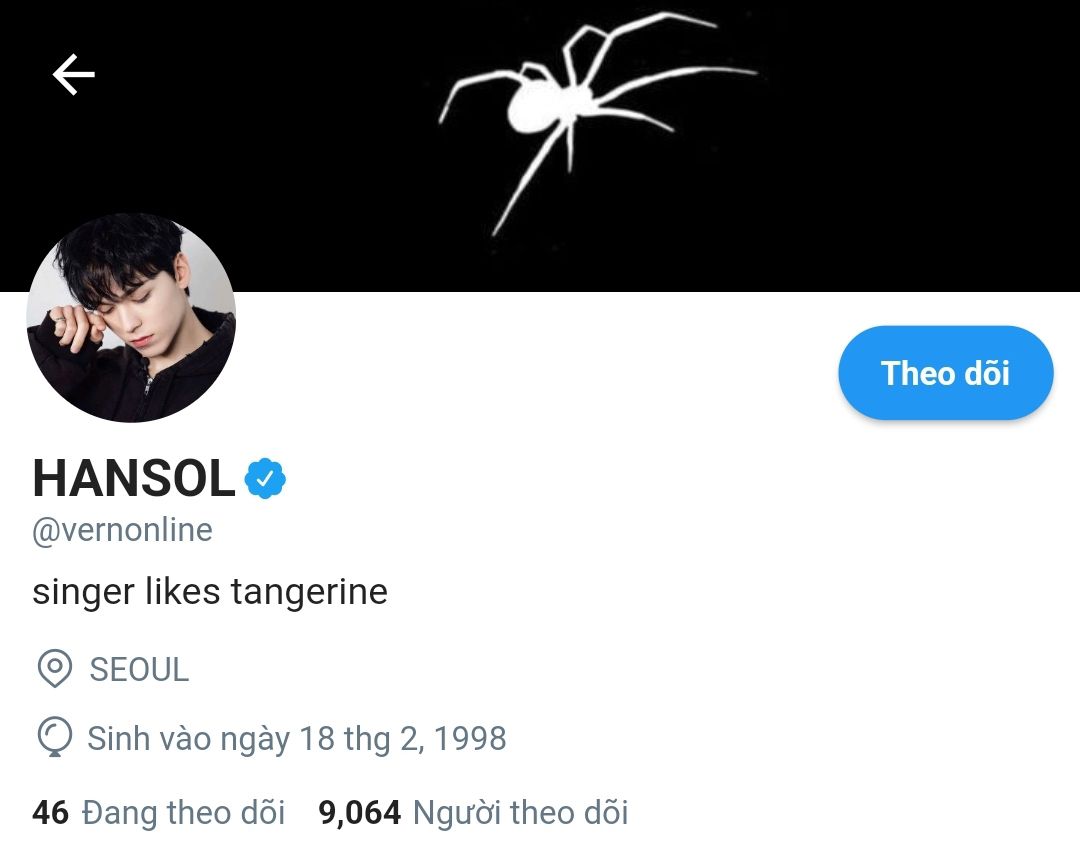Click the year 1998 in the birth date
The width and height of the screenshot is (1080, 863).
pos(469,739)
